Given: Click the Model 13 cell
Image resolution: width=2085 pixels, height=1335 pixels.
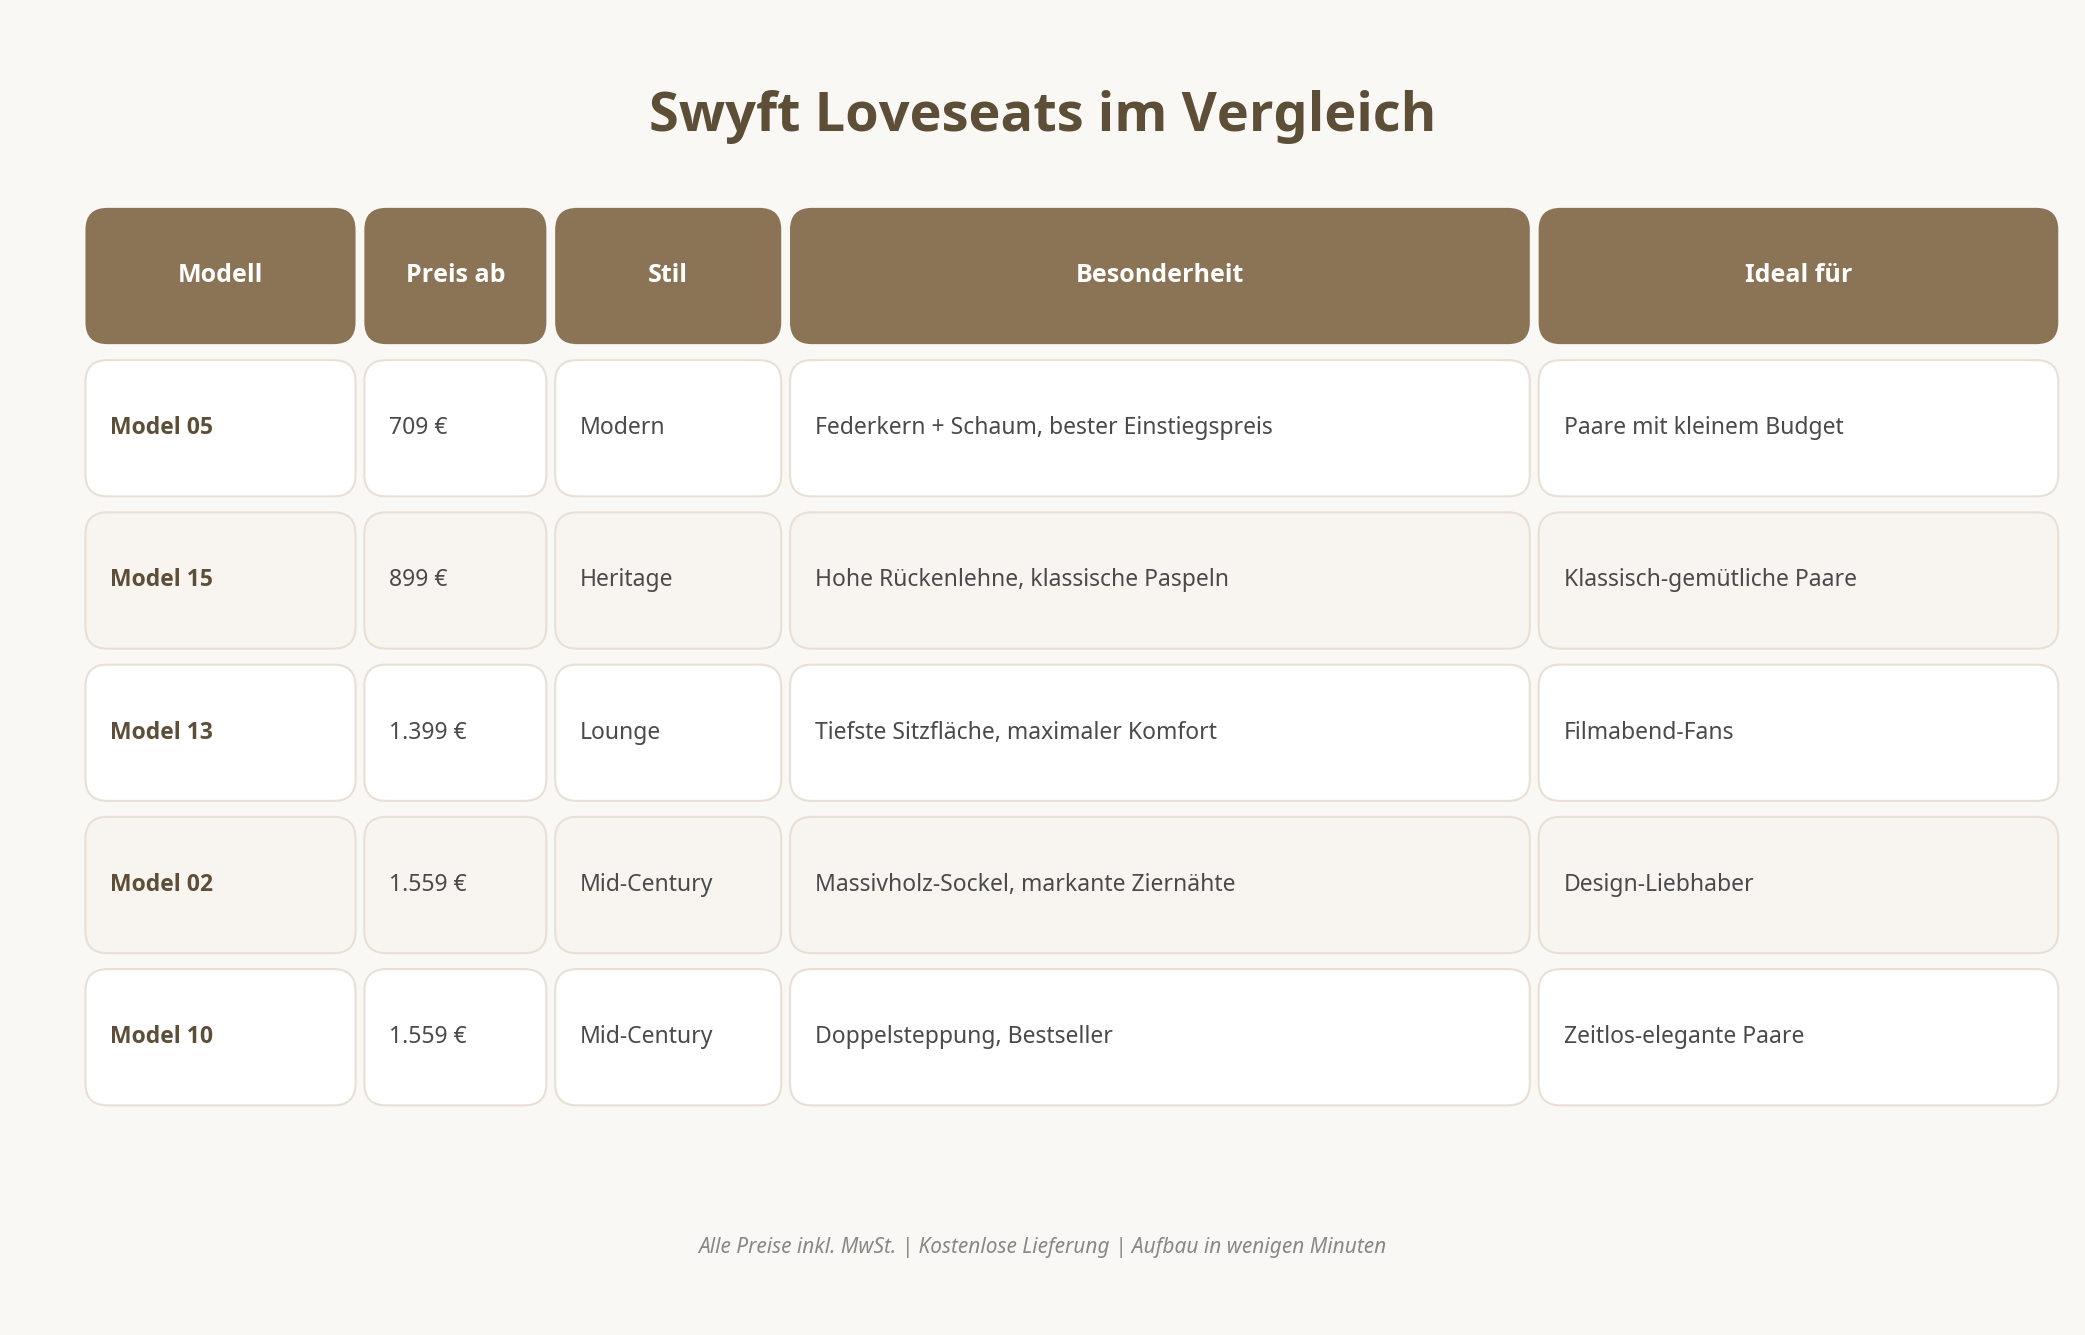Looking at the screenshot, I should [220, 732].
